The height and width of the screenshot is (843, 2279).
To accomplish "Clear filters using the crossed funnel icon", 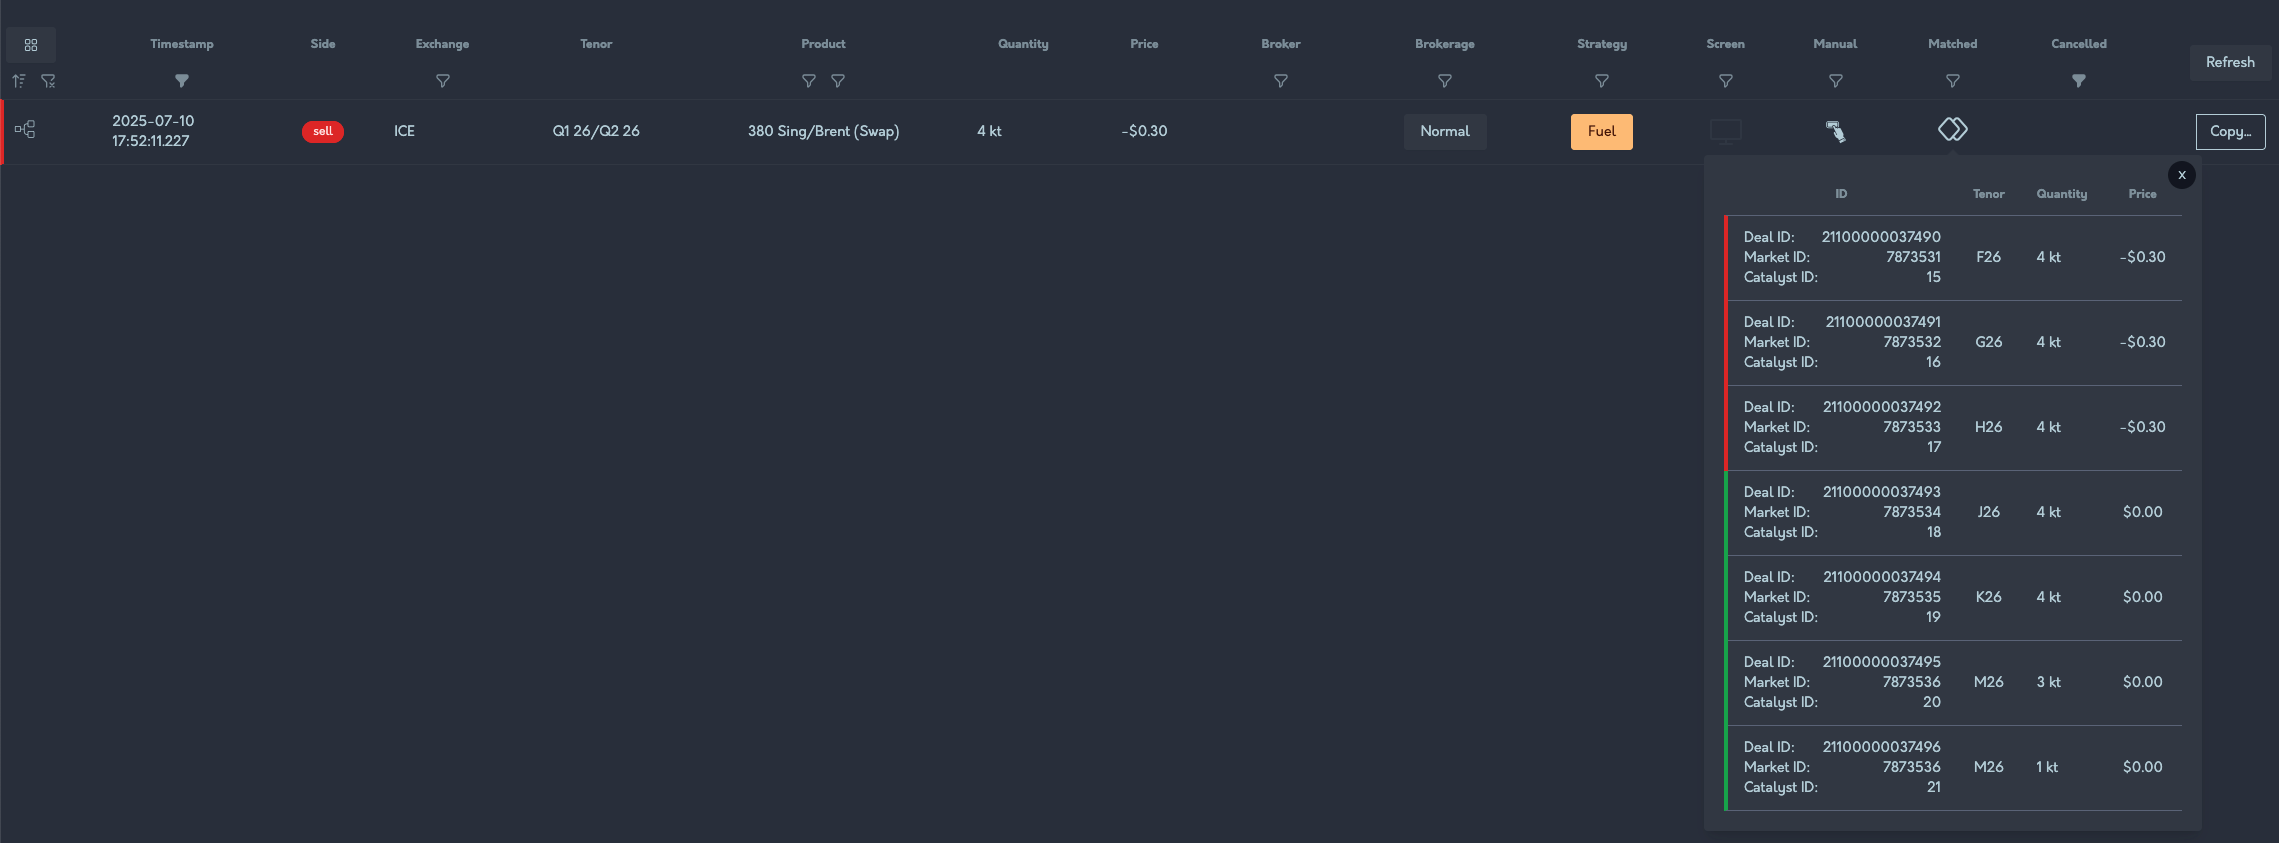I will 48,81.
